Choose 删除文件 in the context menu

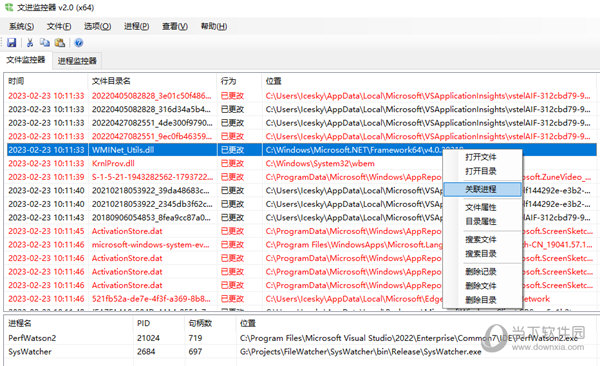click(481, 286)
